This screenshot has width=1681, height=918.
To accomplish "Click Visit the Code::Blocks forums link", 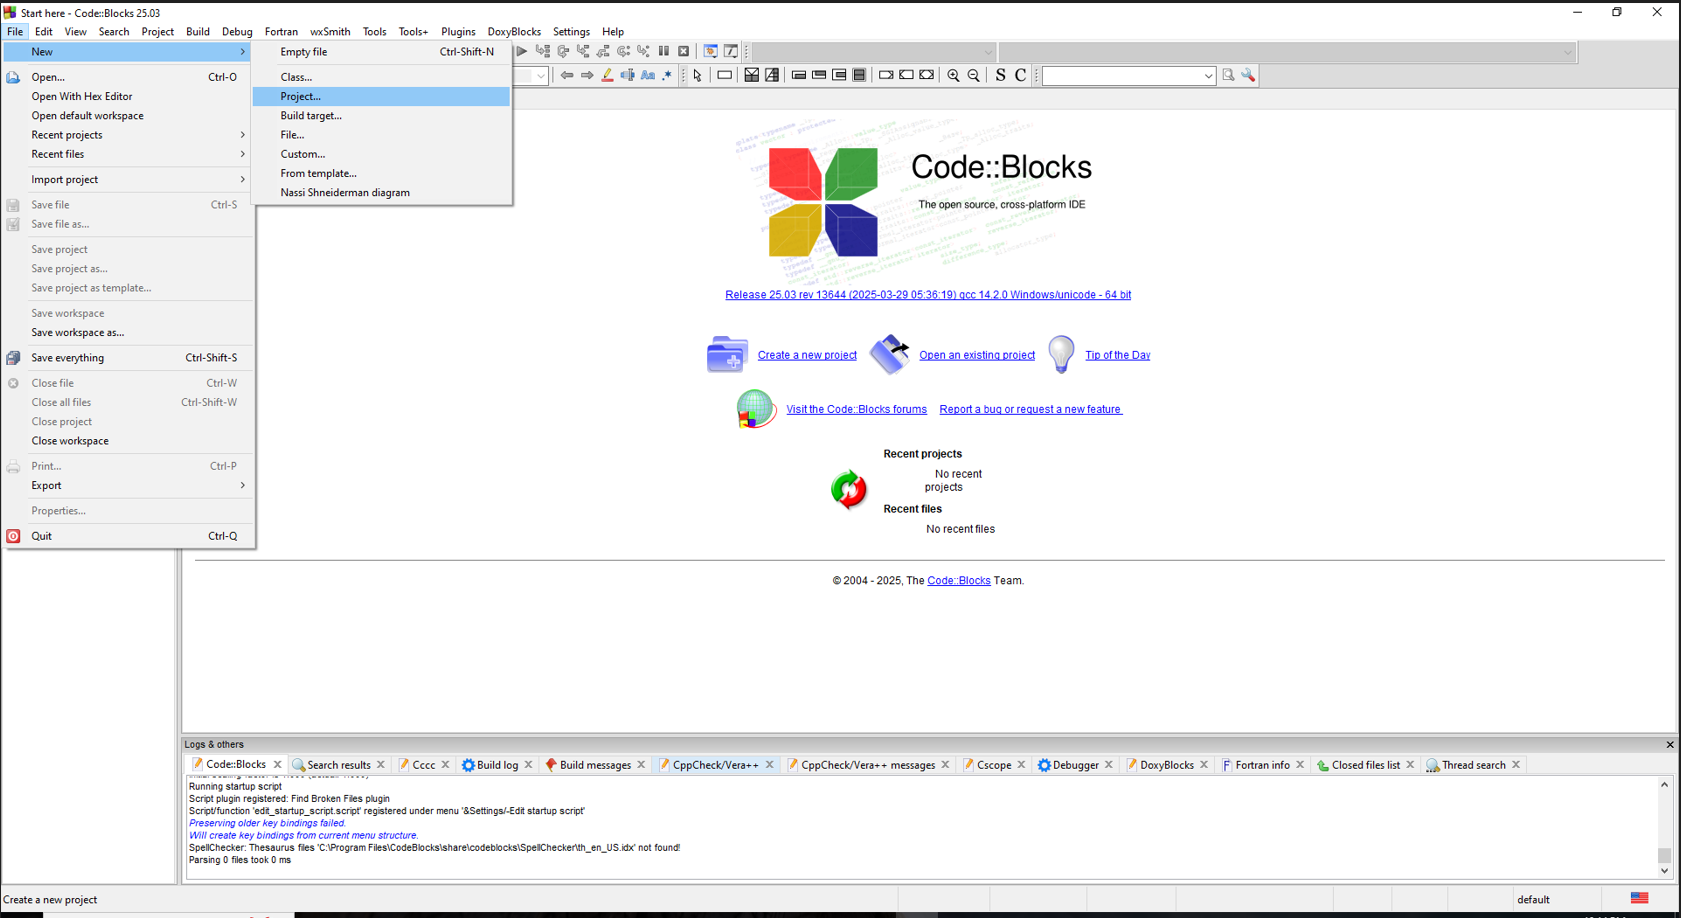I will [856, 409].
